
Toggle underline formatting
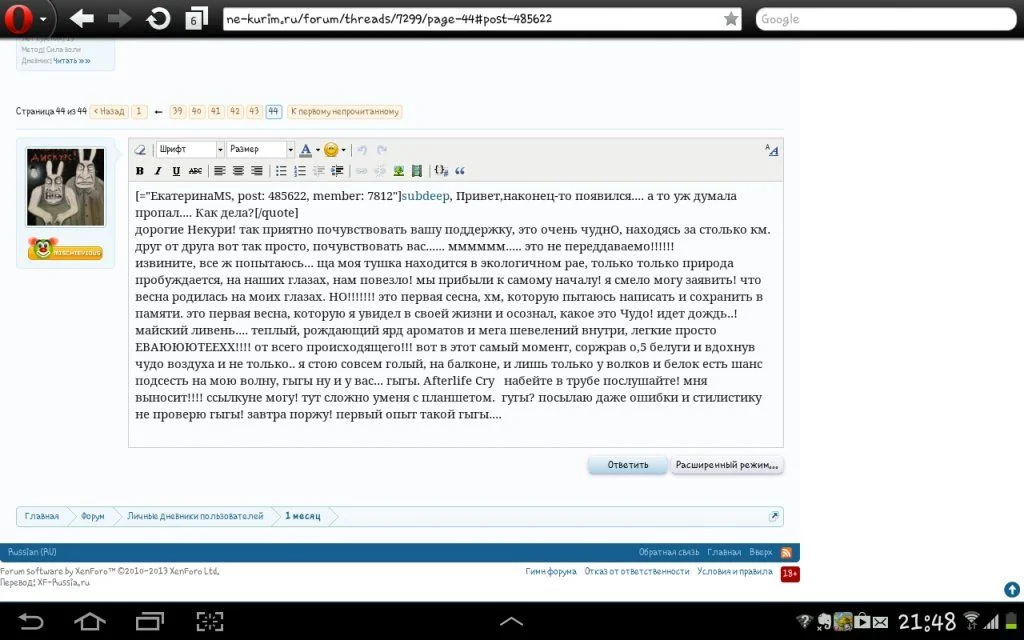tap(176, 171)
